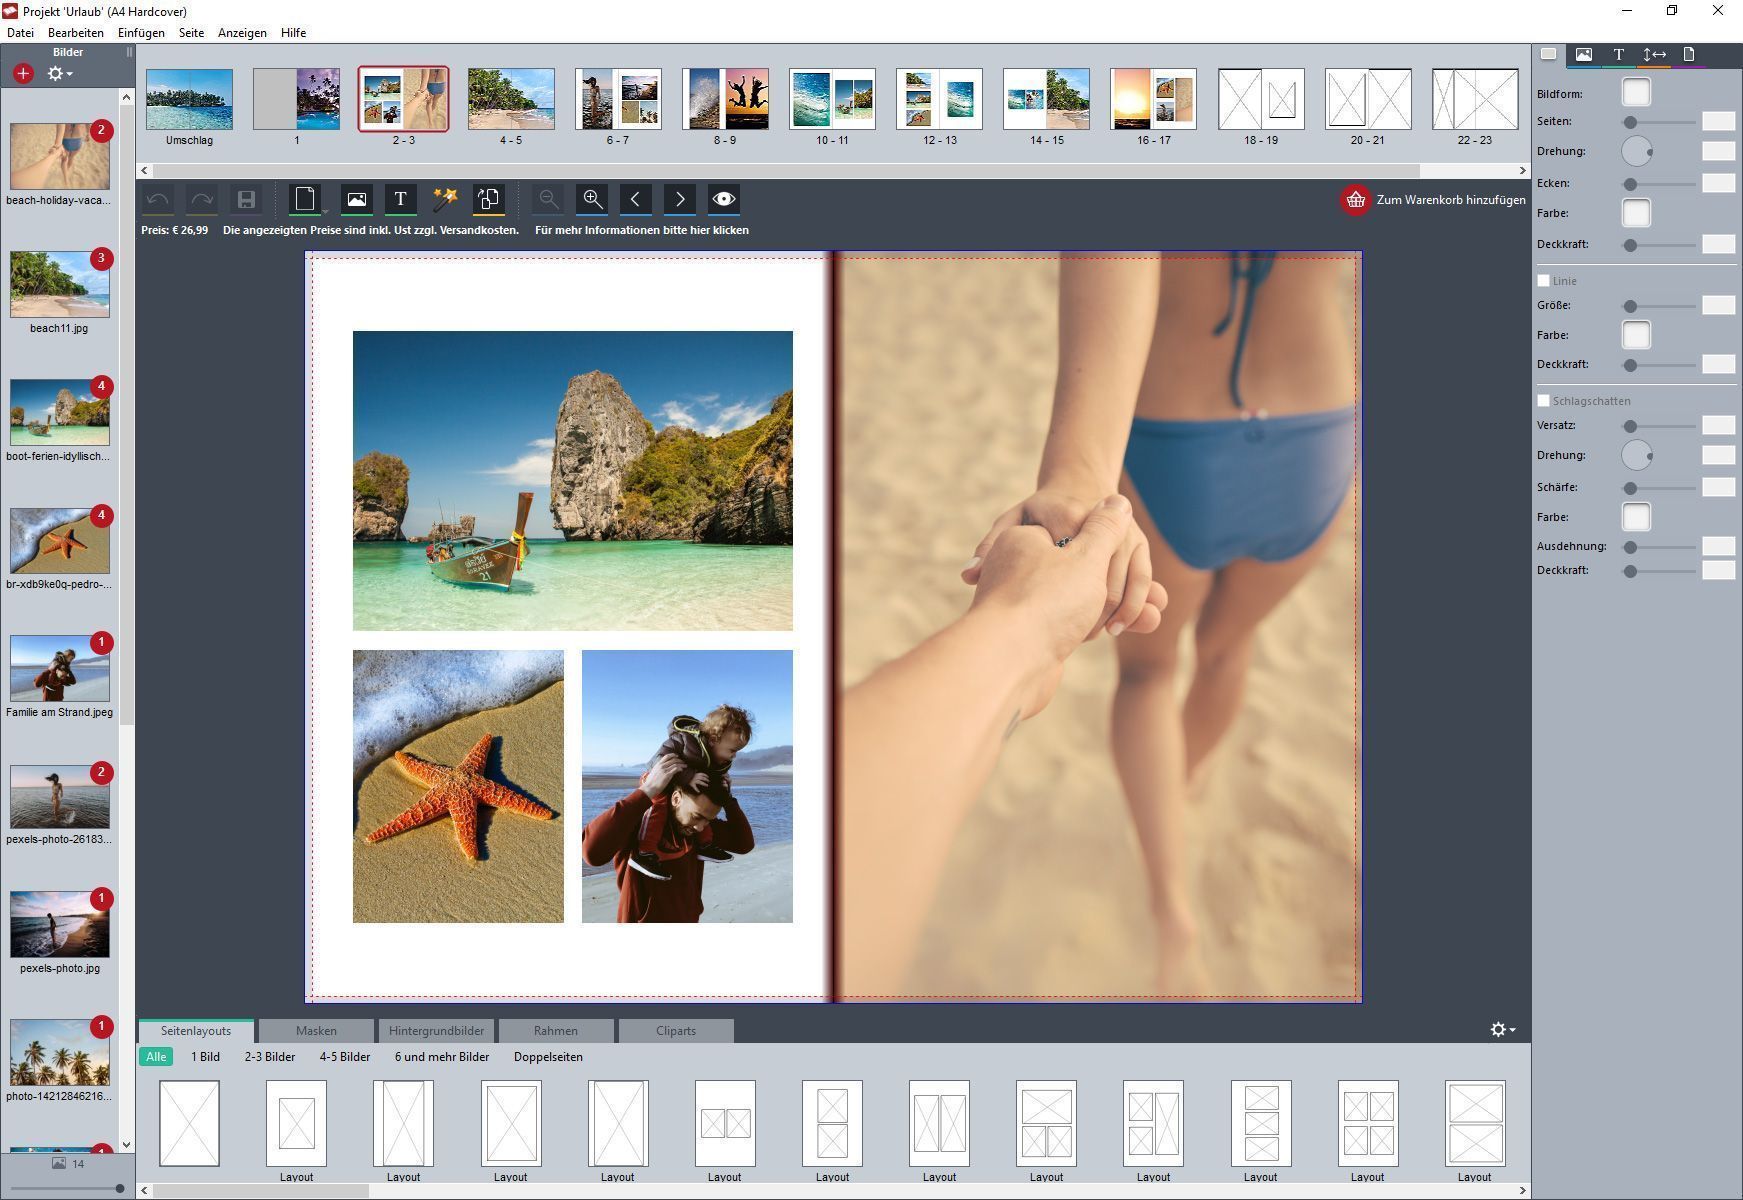The image size is (1743, 1200).
Task: Zoom out of the page view
Action: click(x=548, y=199)
